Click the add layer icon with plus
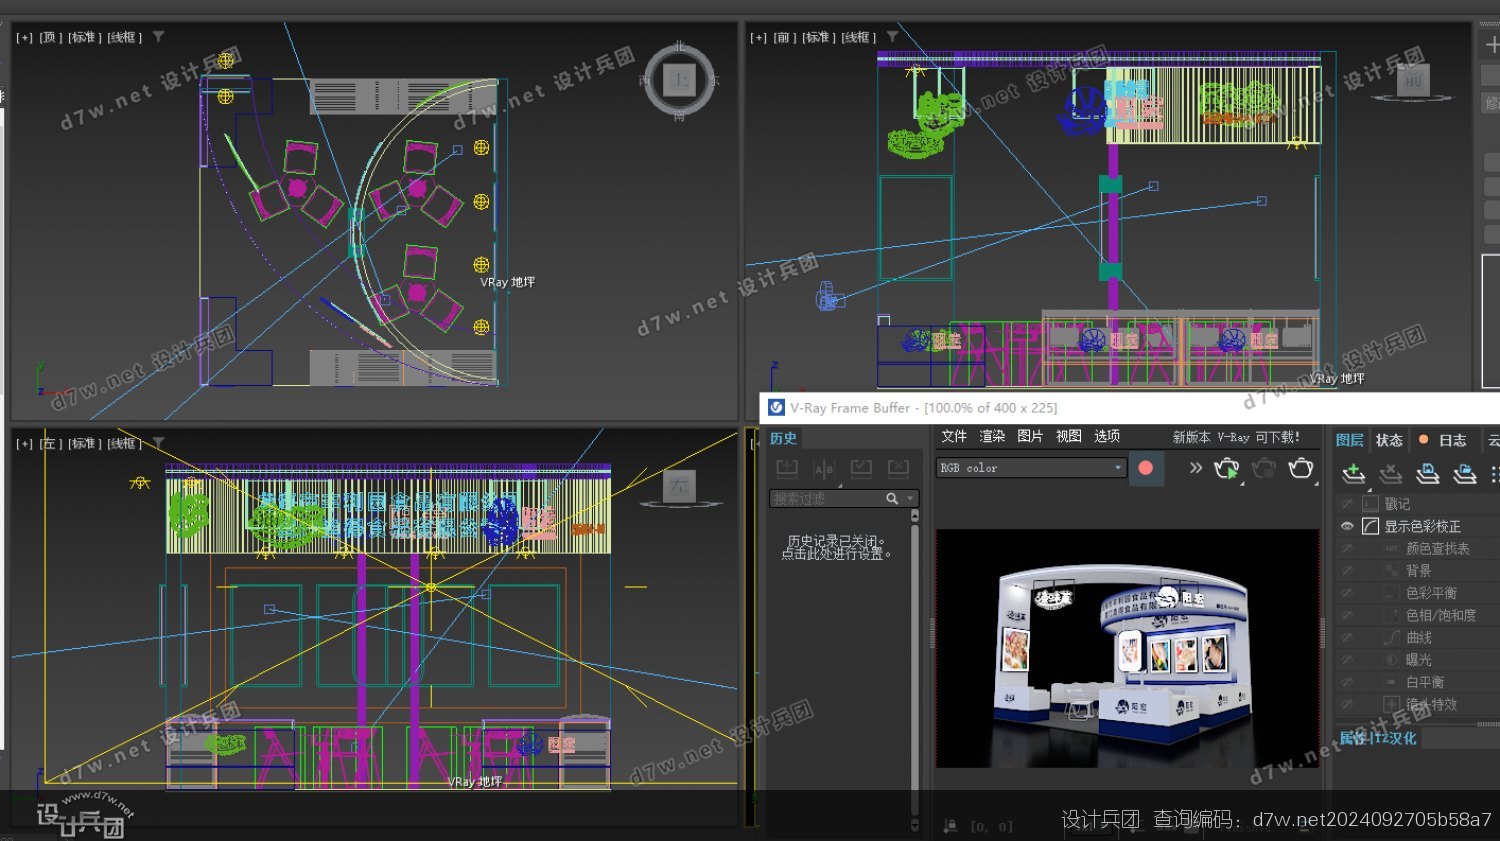The width and height of the screenshot is (1500, 841). pyautogui.click(x=1353, y=473)
